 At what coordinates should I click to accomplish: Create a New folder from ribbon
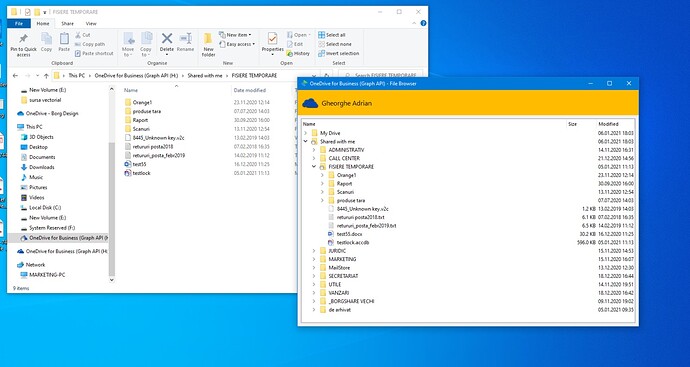pos(209,44)
